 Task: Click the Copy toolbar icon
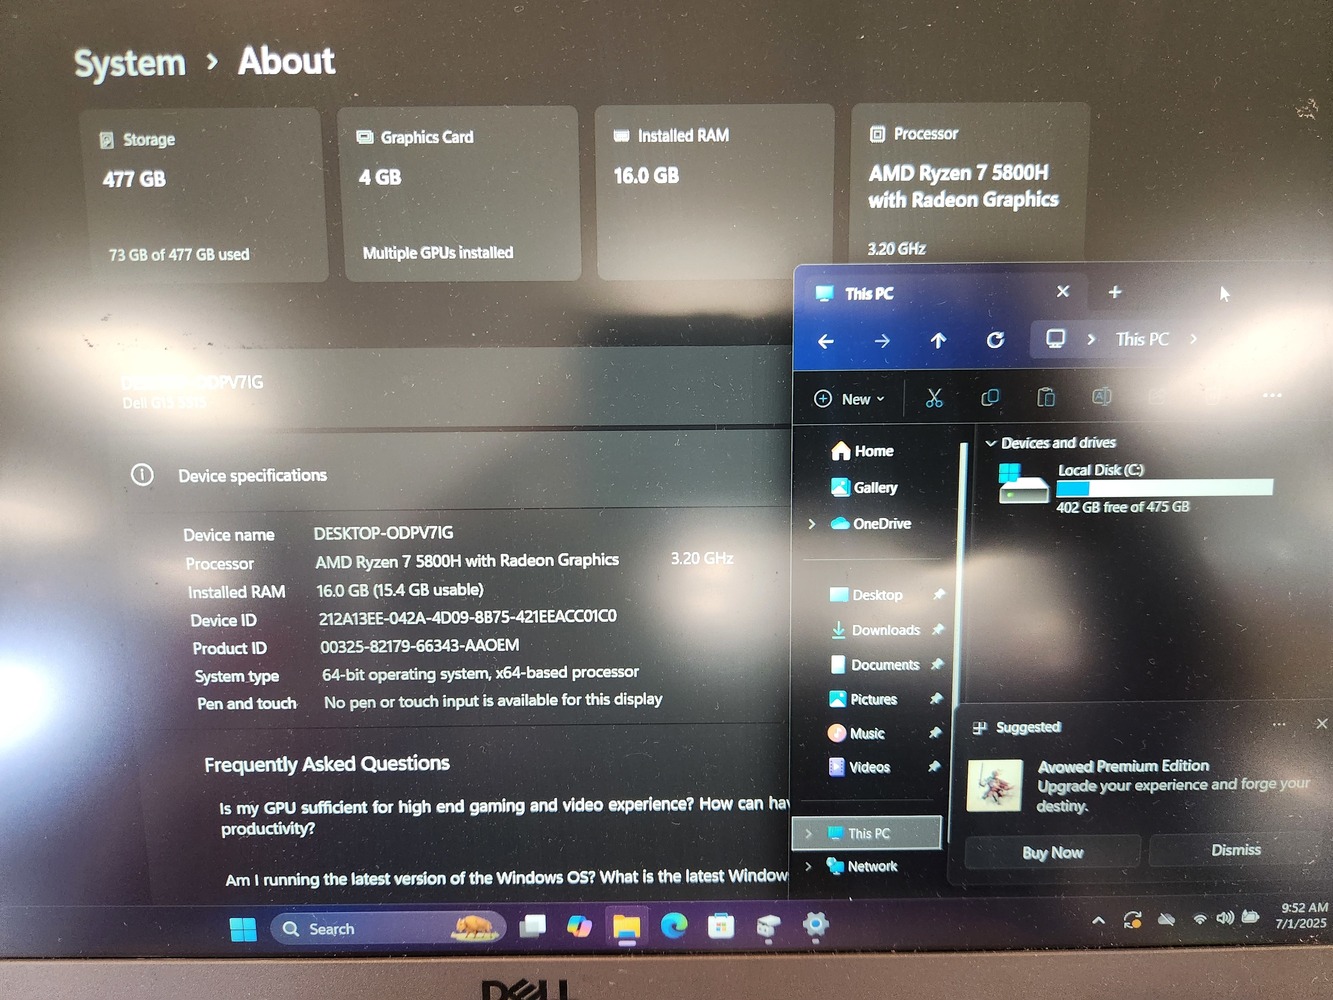pyautogui.click(x=990, y=398)
